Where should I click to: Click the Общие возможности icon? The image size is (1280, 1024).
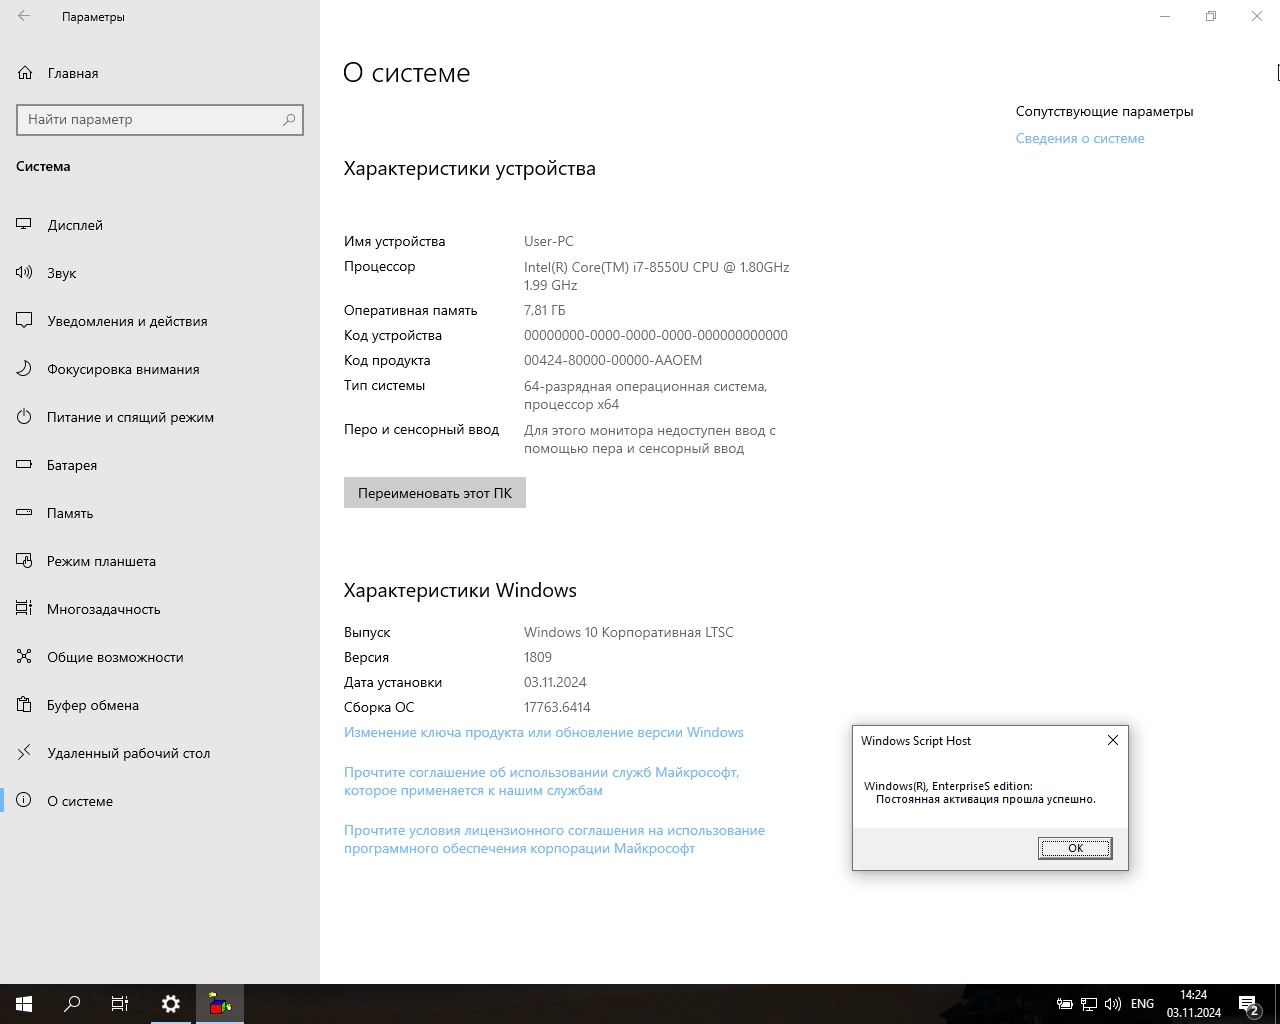pyautogui.click(x=24, y=656)
